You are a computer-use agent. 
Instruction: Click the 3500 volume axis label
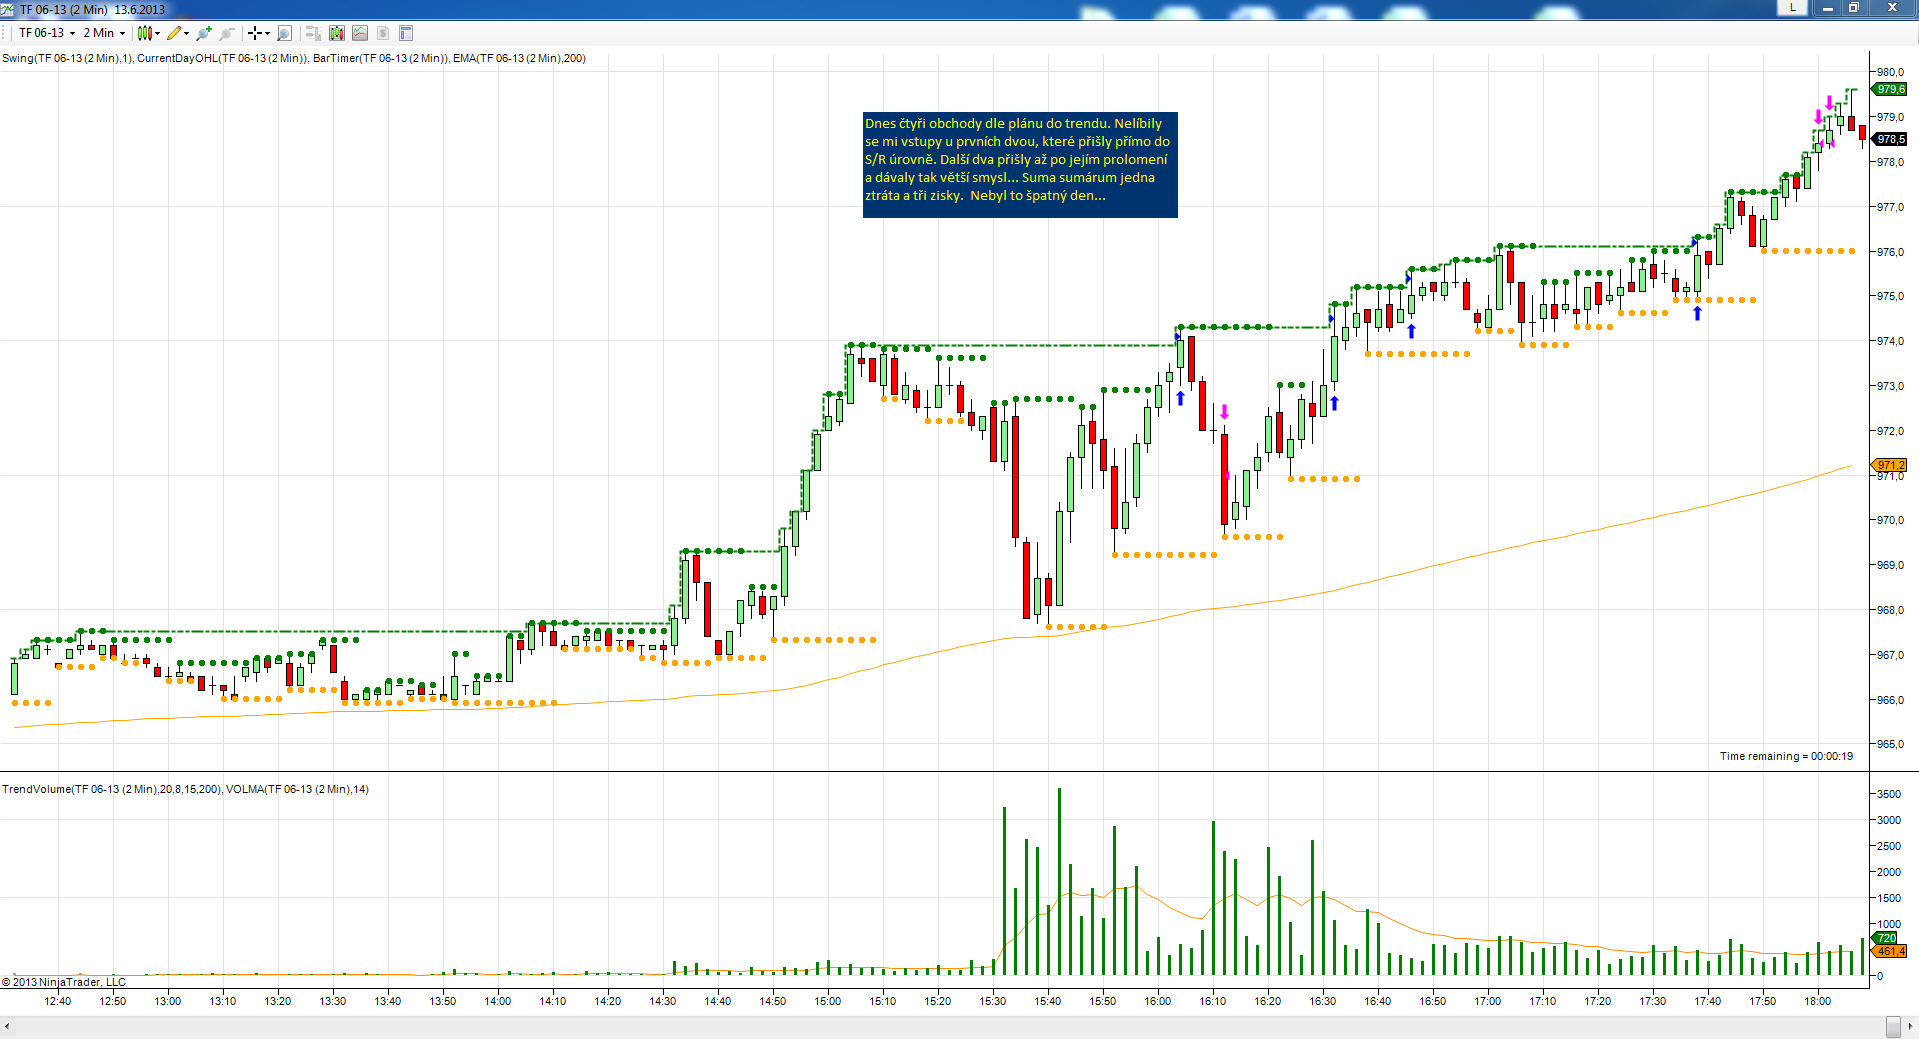[1888, 794]
